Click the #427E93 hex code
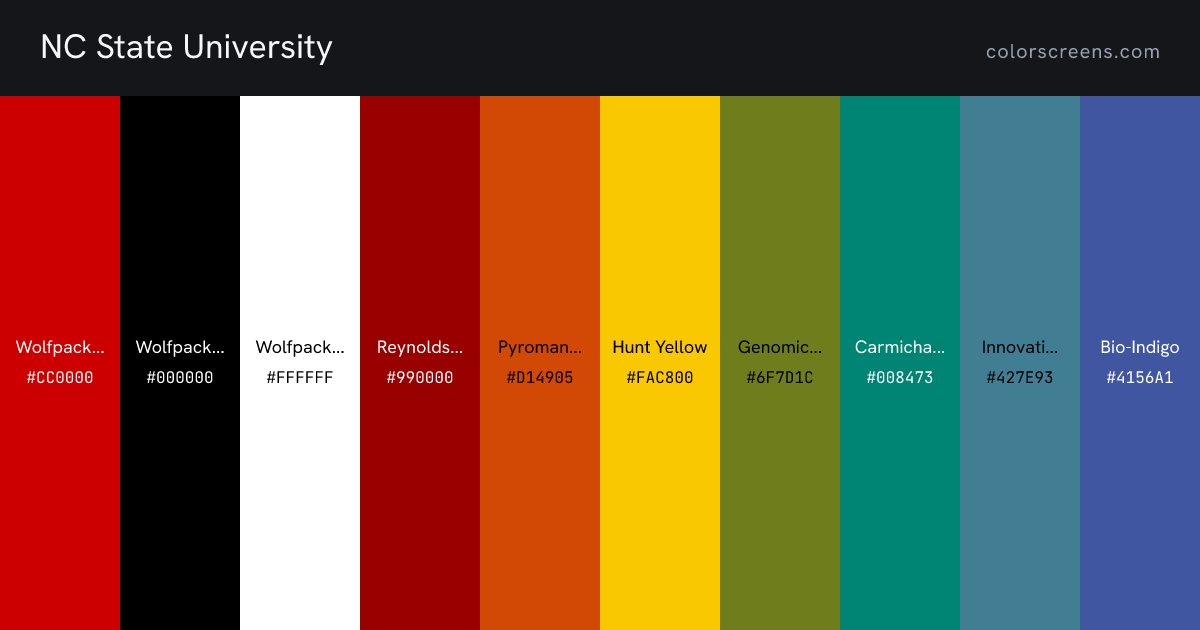Image resolution: width=1200 pixels, height=630 pixels. 1020,378
